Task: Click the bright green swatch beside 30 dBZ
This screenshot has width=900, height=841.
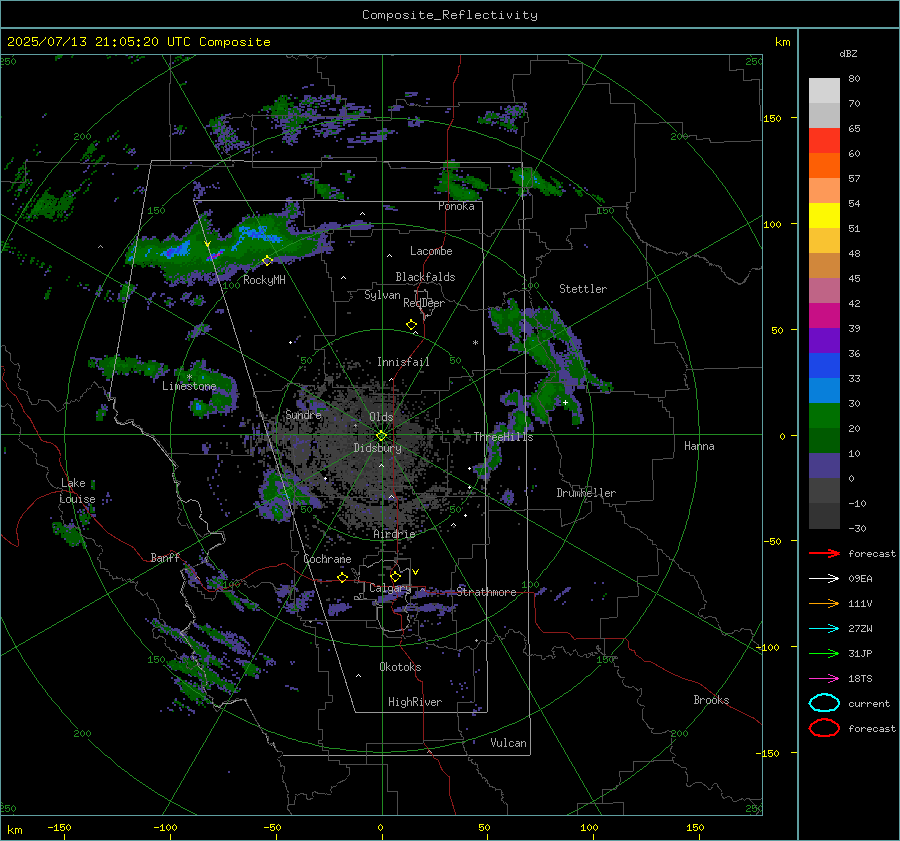Action: coord(824,415)
